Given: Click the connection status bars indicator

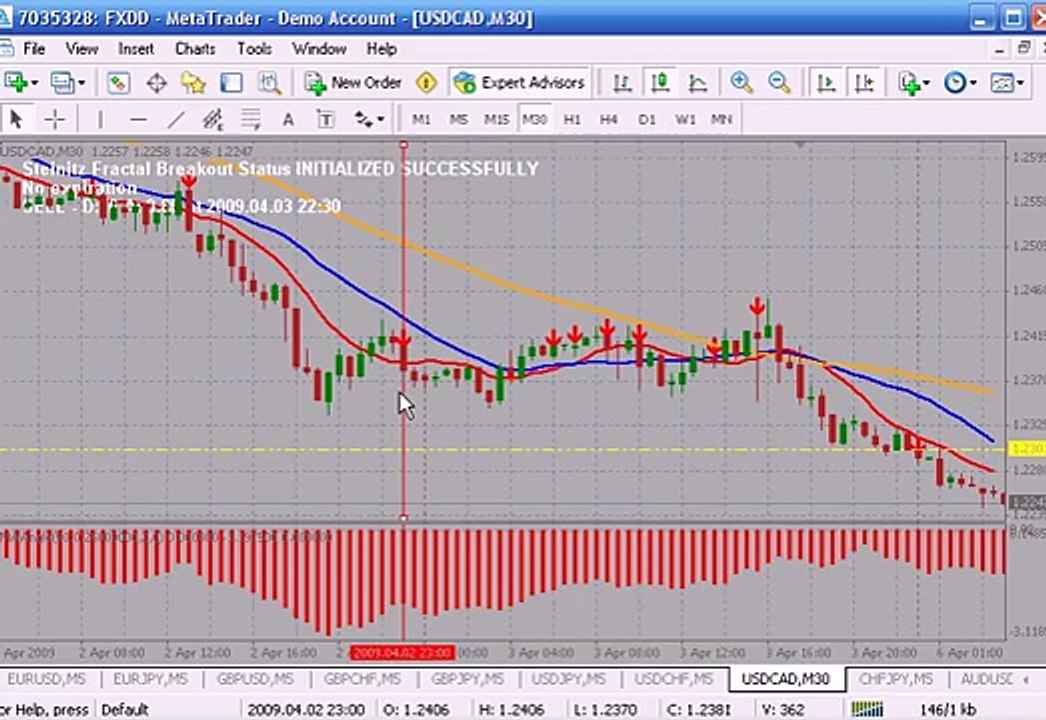Looking at the screenshot, I should [868, 709].
